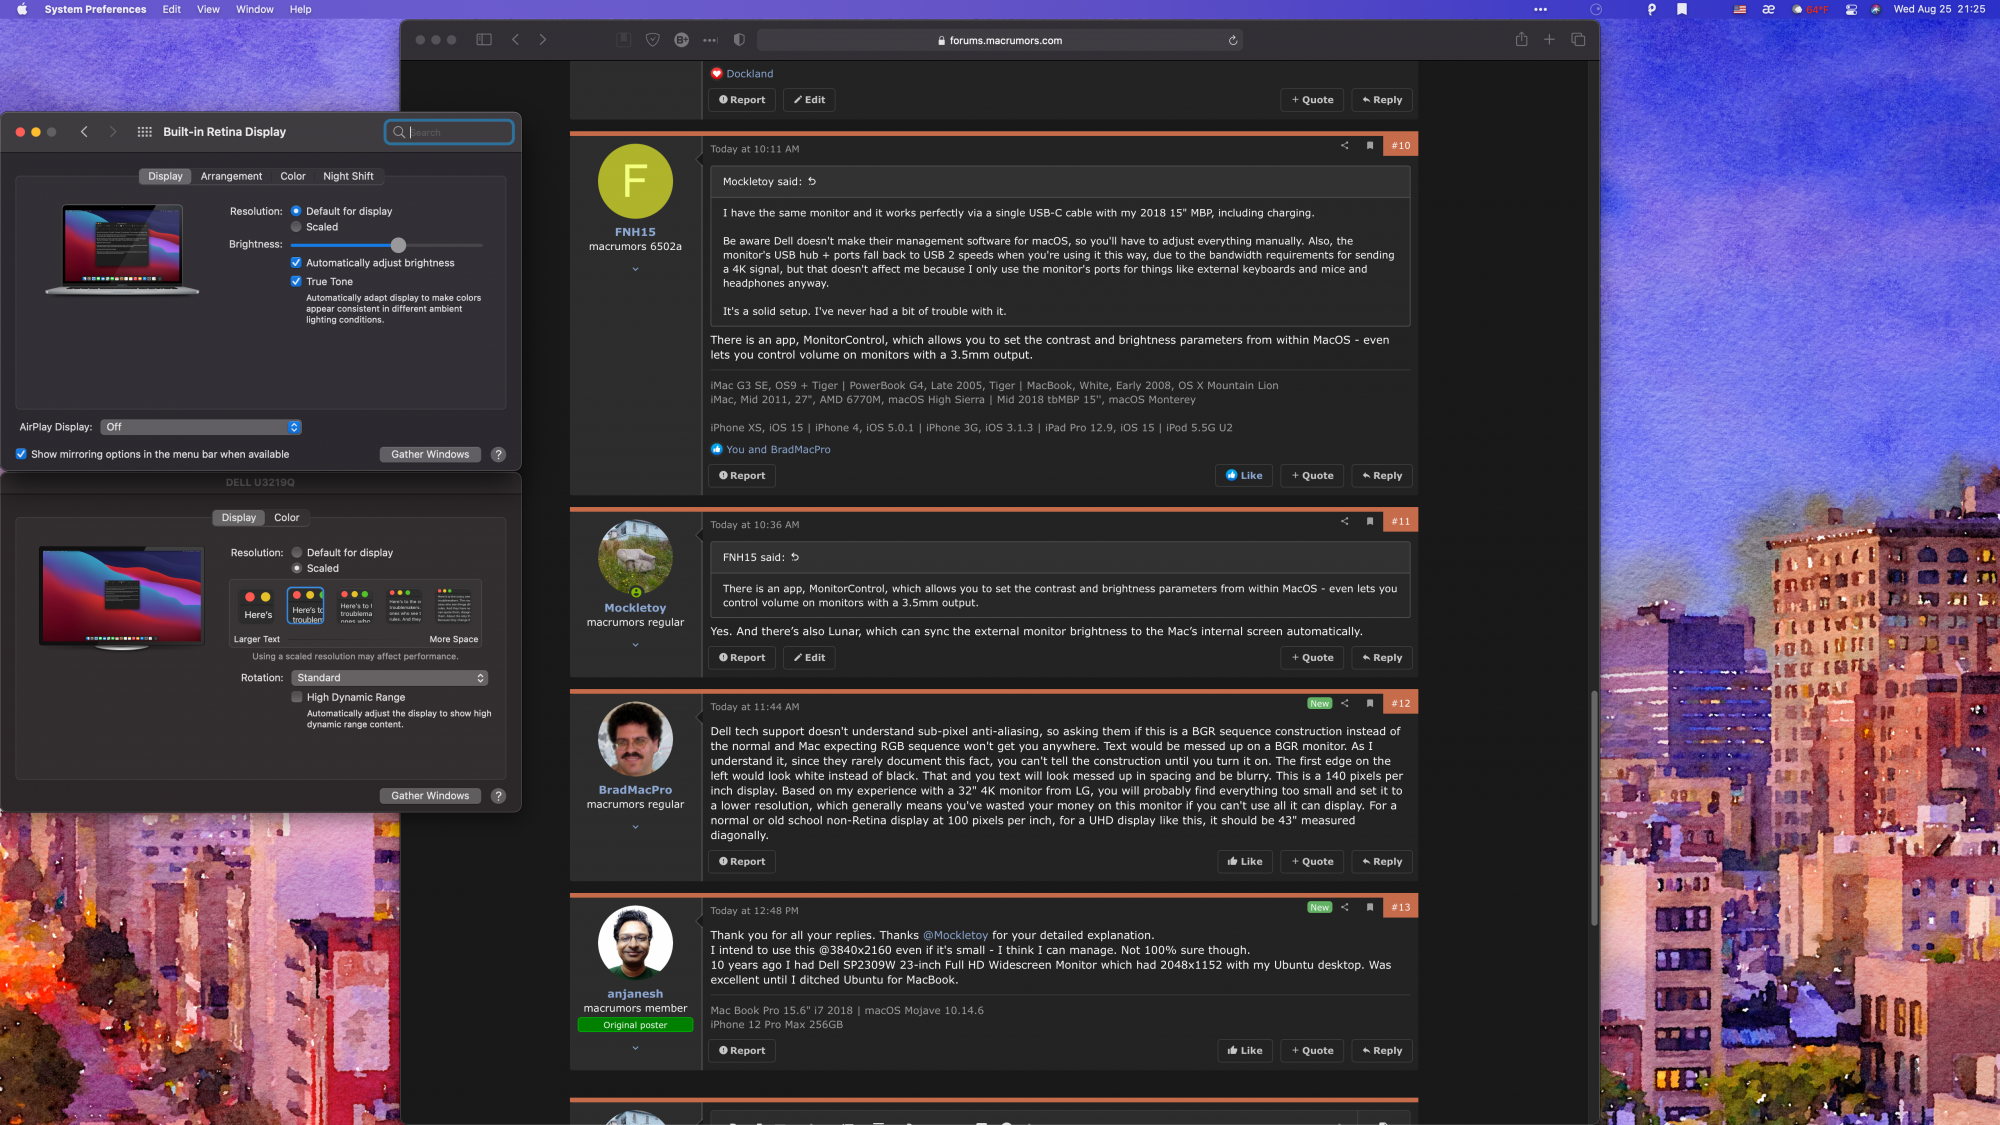This screenshot has height=1125, width=2000.
Task: Open tab overview icon in Safari
Action: pyautogui.click(x=1578, y=40)
